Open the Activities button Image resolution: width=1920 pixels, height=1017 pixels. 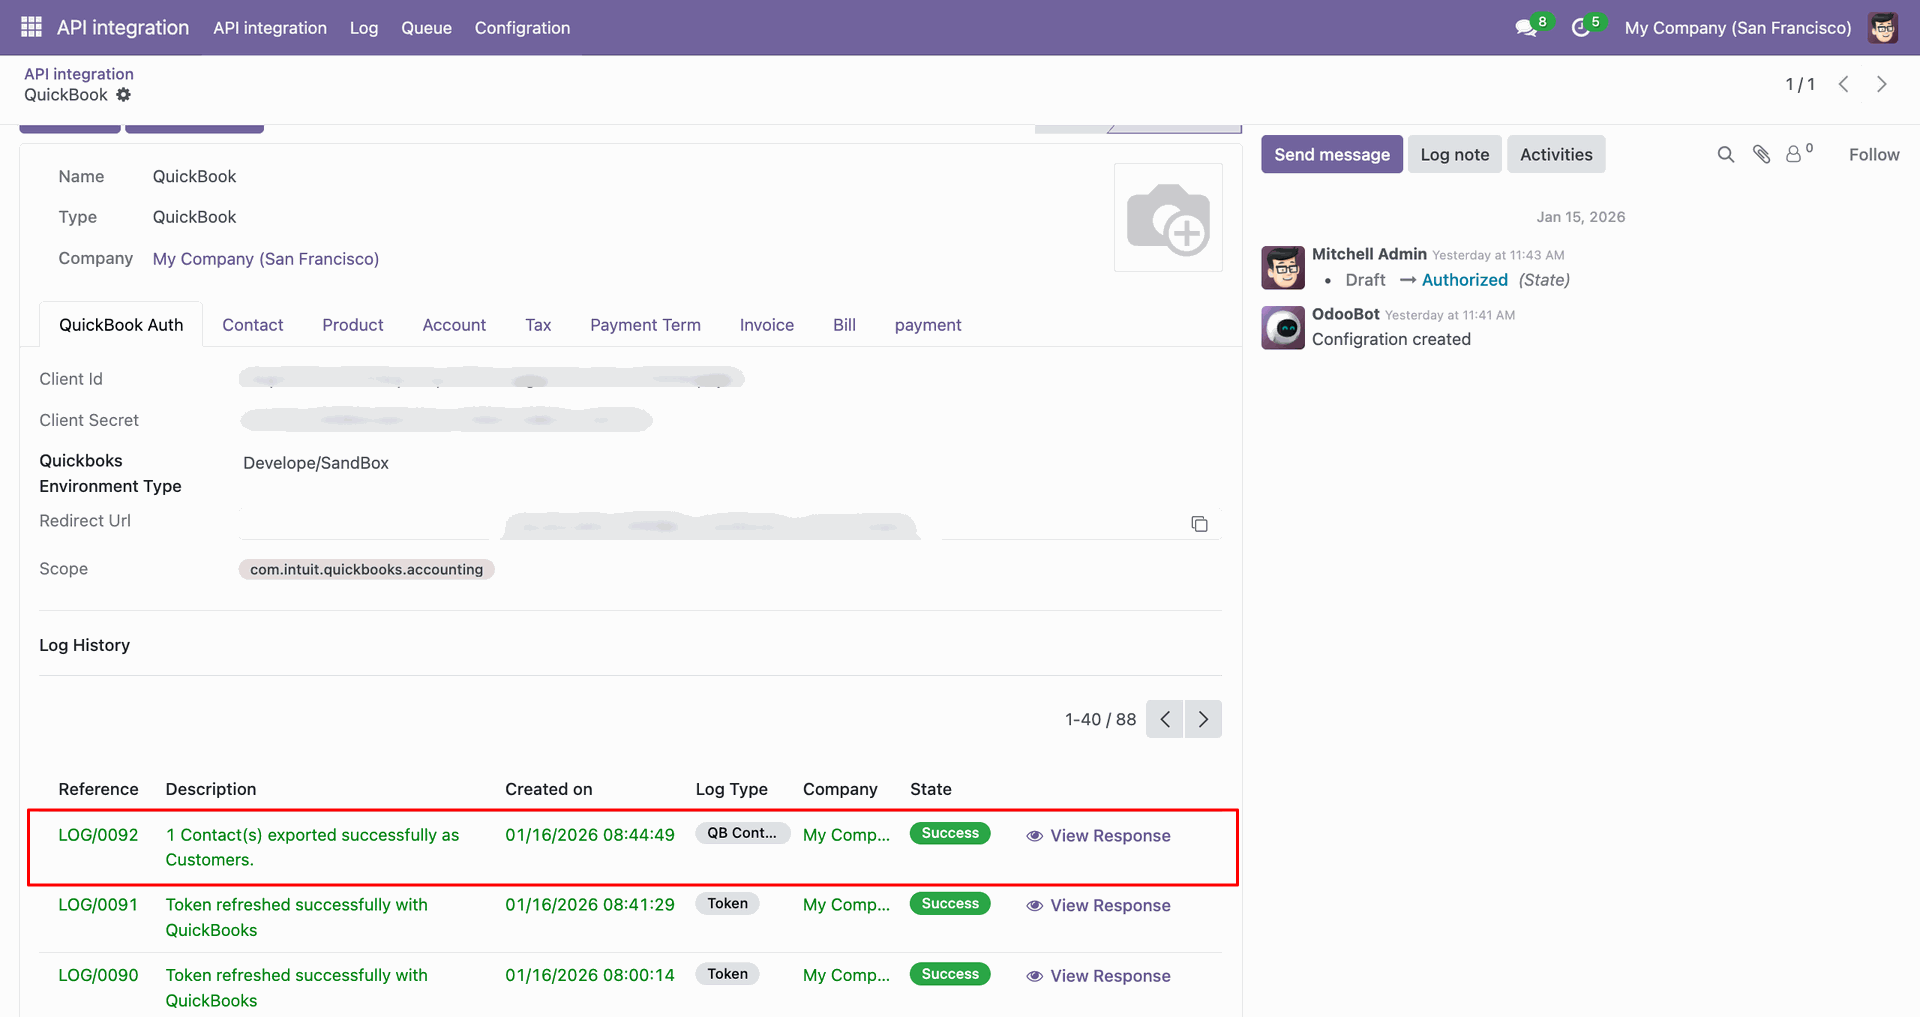(1556, 154)
